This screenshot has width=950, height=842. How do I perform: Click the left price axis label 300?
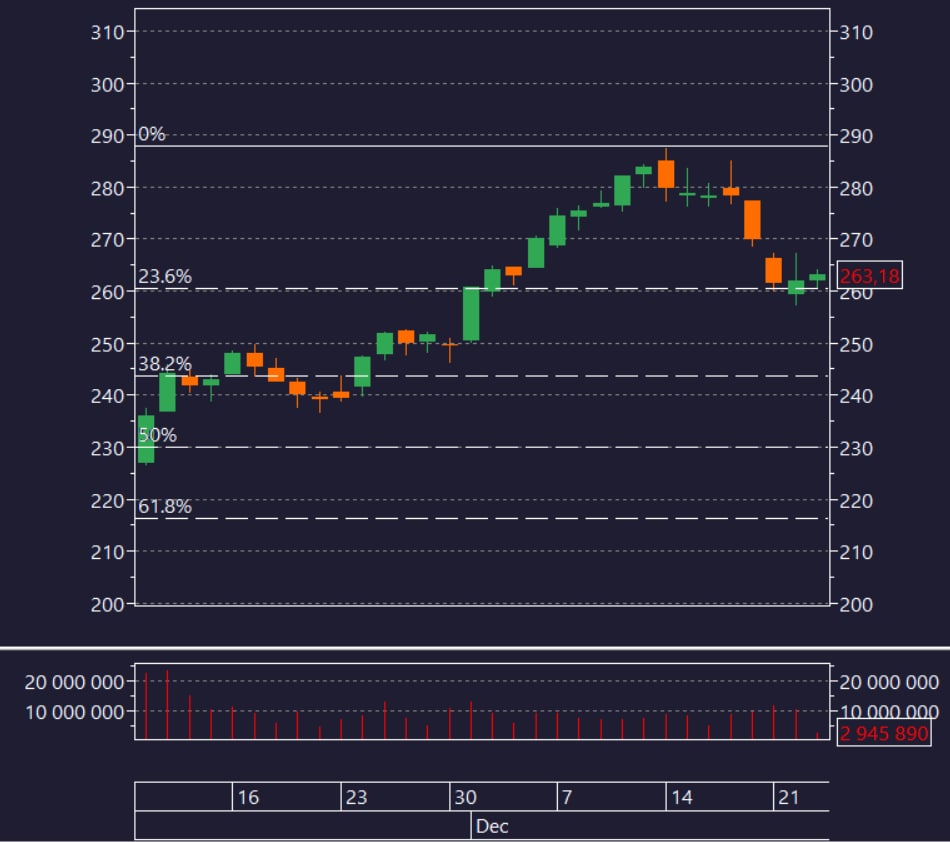click(x=107, y=84)
